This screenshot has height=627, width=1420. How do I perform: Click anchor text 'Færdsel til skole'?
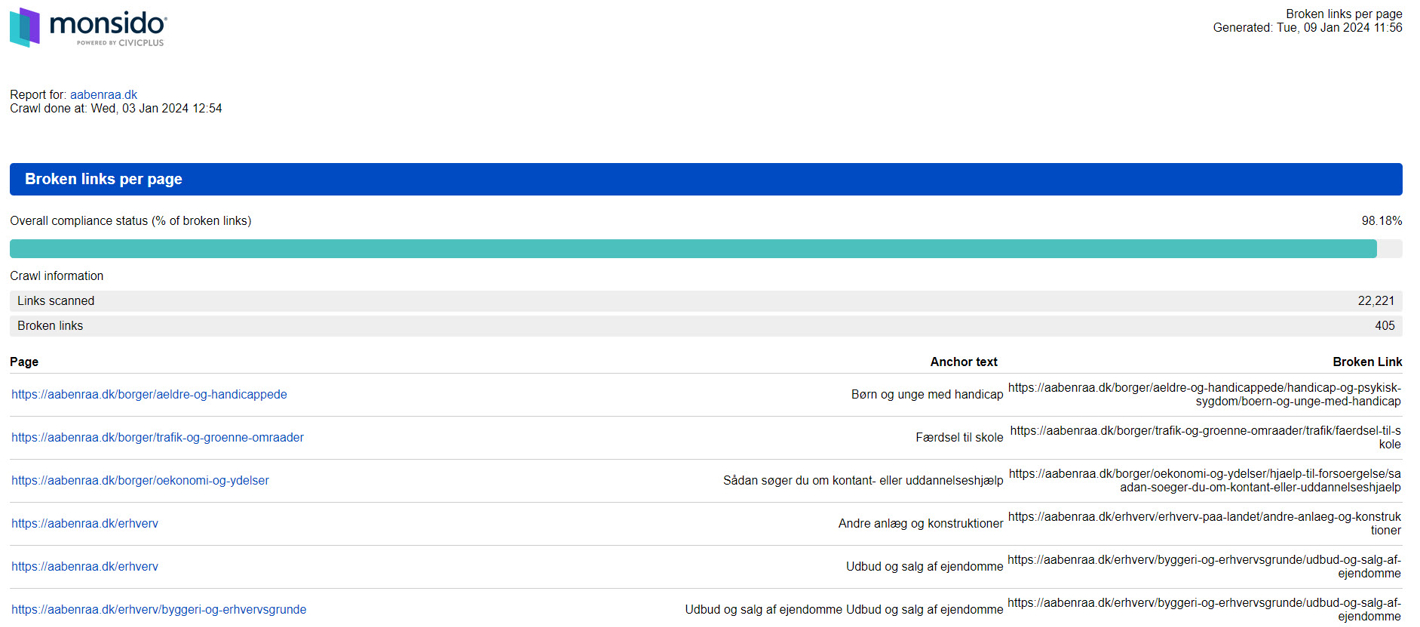coord(958,438)
